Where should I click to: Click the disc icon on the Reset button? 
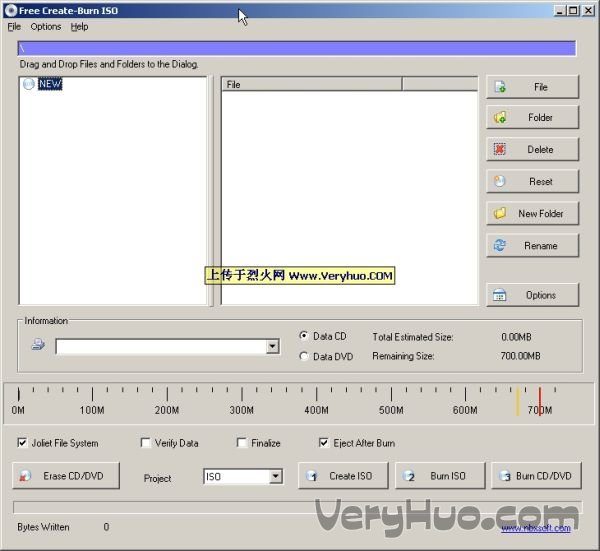[x=500, y=181]
